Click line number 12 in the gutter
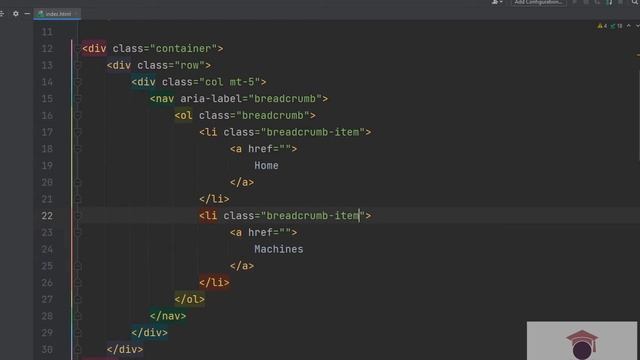 tap(47, 49)
